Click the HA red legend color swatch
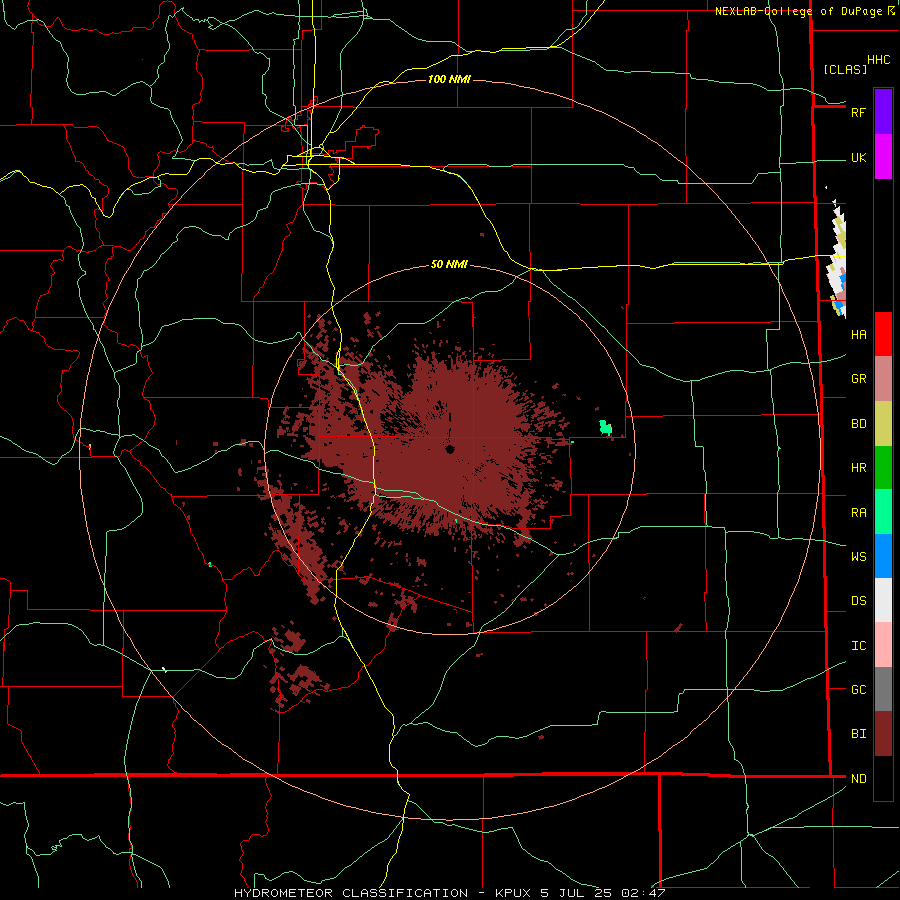The width and height of the screenshot is (900, 900). pos(883,334)
